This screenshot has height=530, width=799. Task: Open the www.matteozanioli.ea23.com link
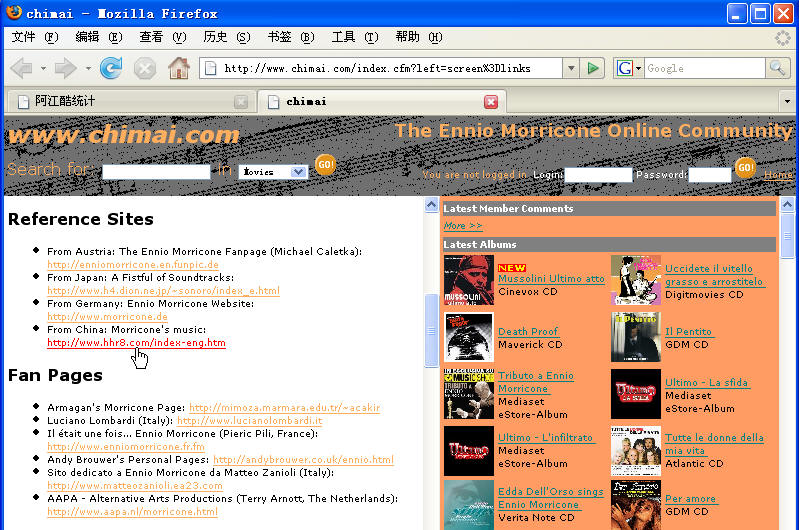tap(135, 486)
